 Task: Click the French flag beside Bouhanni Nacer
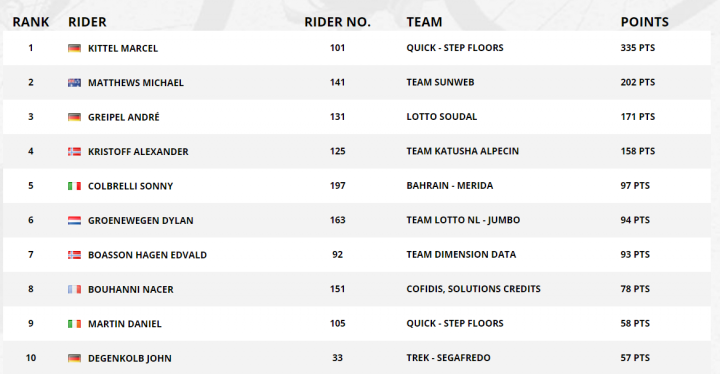point(74,289)
